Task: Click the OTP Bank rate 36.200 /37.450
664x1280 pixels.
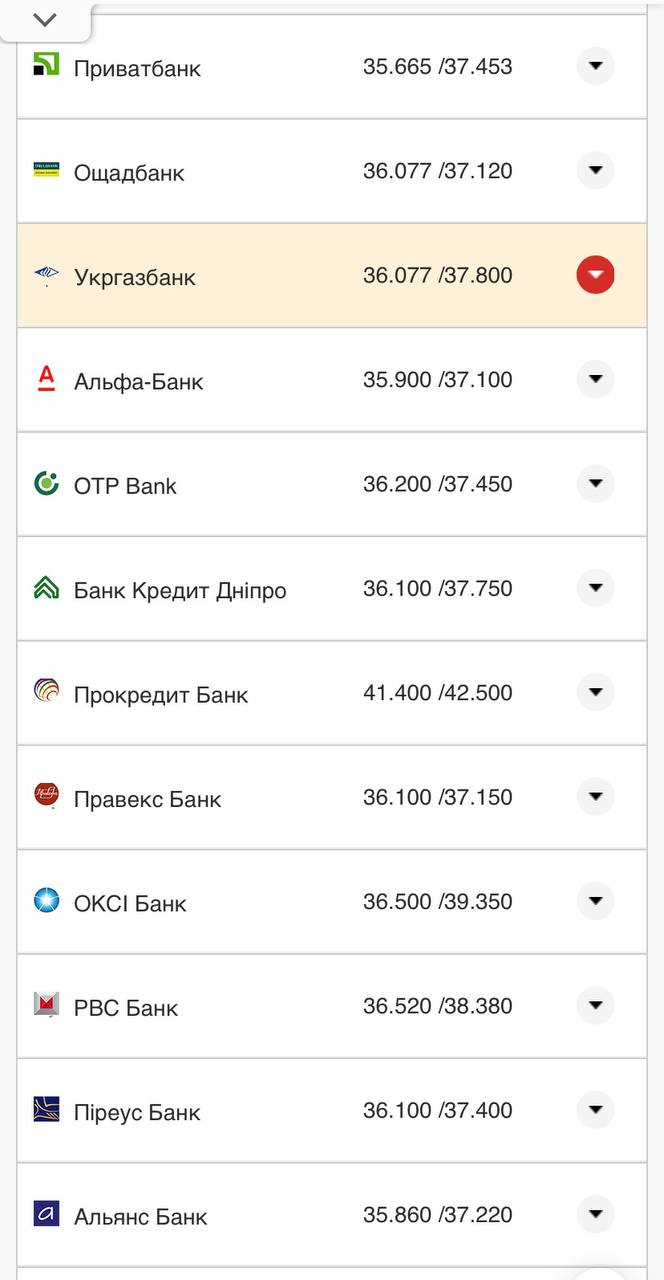Action: 437,484
